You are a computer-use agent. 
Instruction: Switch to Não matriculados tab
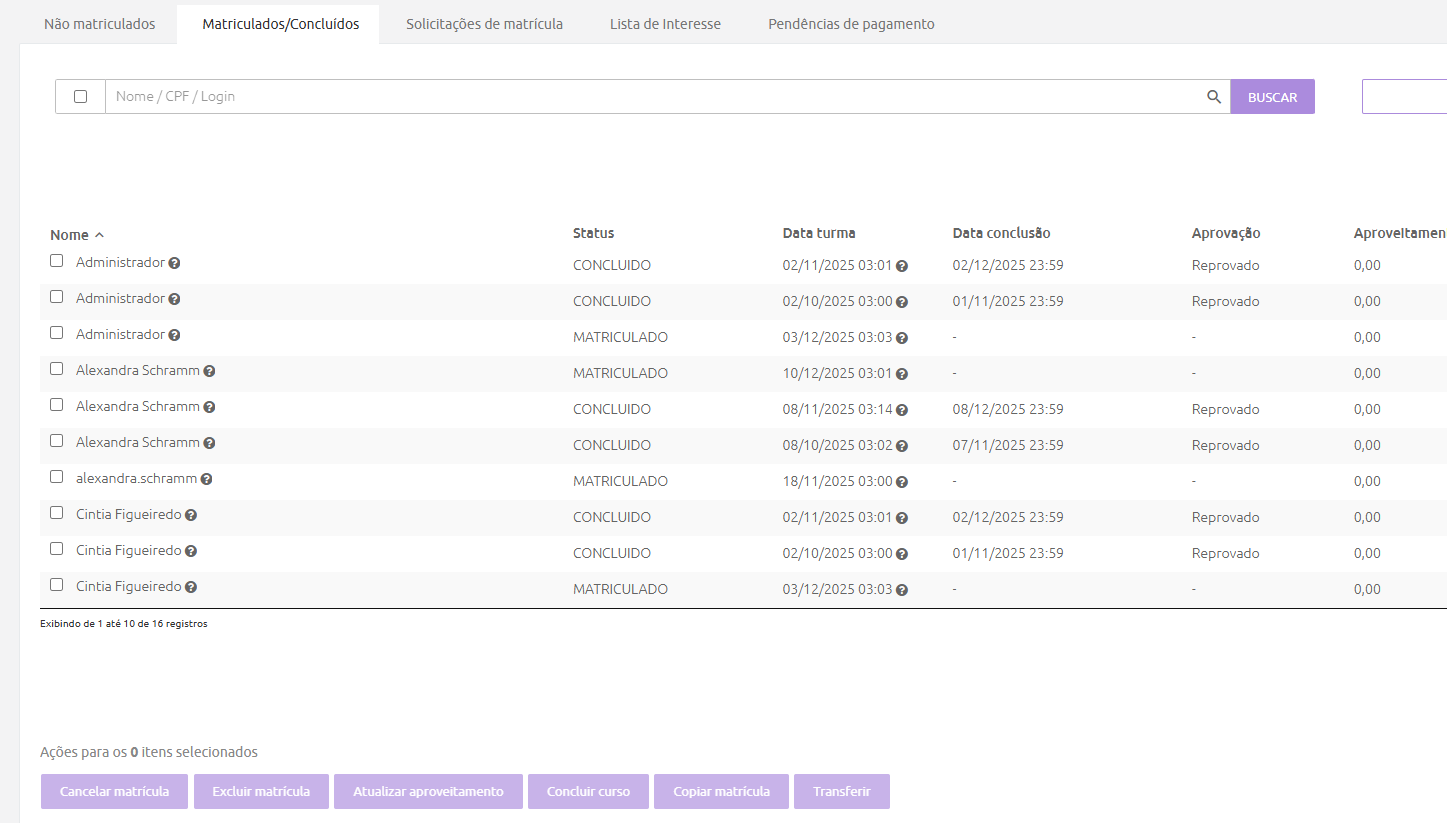click(100, 24)
